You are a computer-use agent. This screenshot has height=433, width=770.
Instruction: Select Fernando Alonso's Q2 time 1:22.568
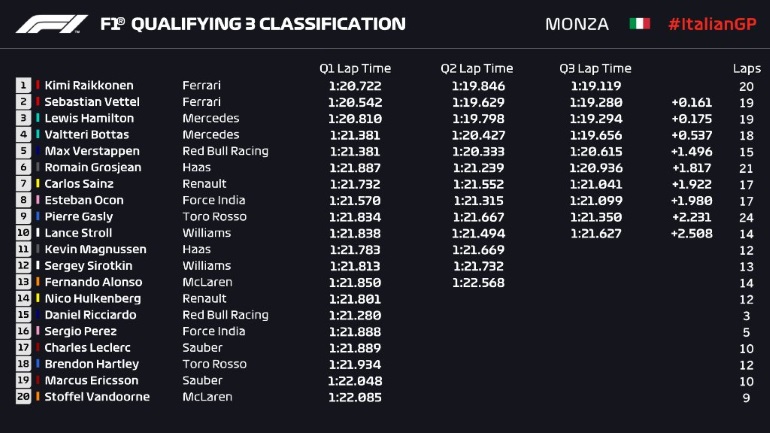476,282
